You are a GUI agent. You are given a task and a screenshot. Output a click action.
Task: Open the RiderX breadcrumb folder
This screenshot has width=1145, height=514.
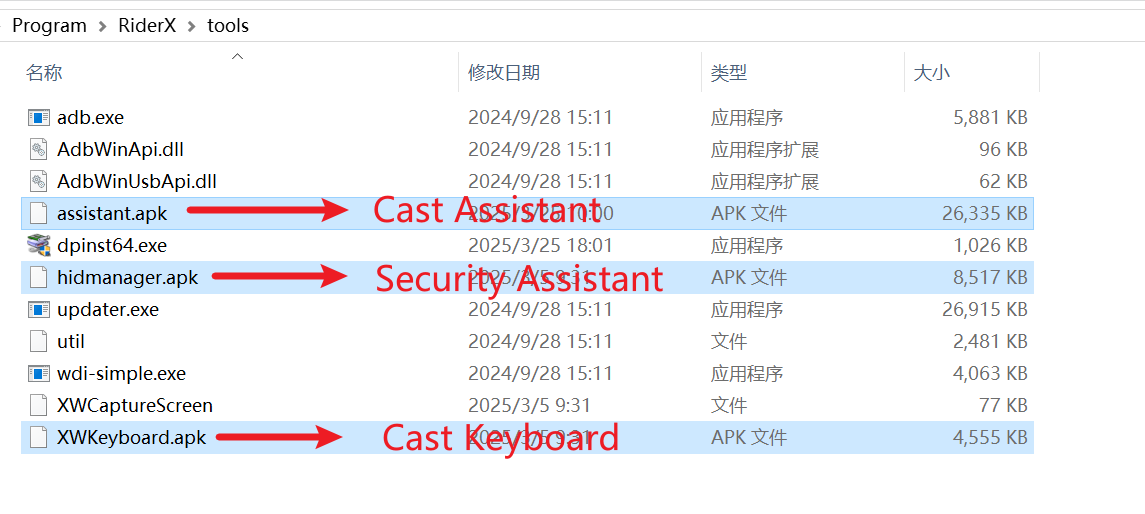[147, 26]
